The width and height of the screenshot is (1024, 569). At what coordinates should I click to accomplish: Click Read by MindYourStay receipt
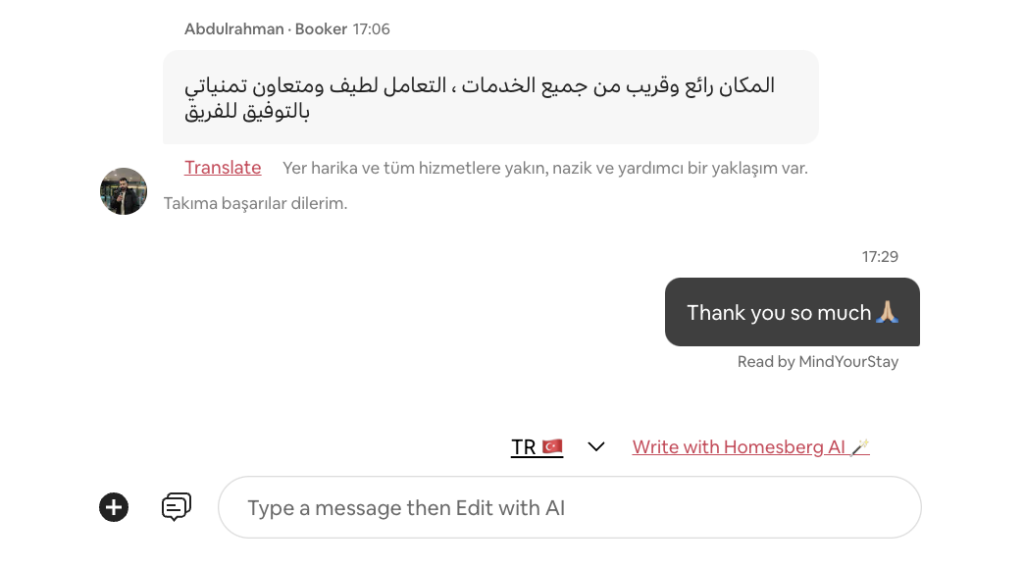point(818,362)
